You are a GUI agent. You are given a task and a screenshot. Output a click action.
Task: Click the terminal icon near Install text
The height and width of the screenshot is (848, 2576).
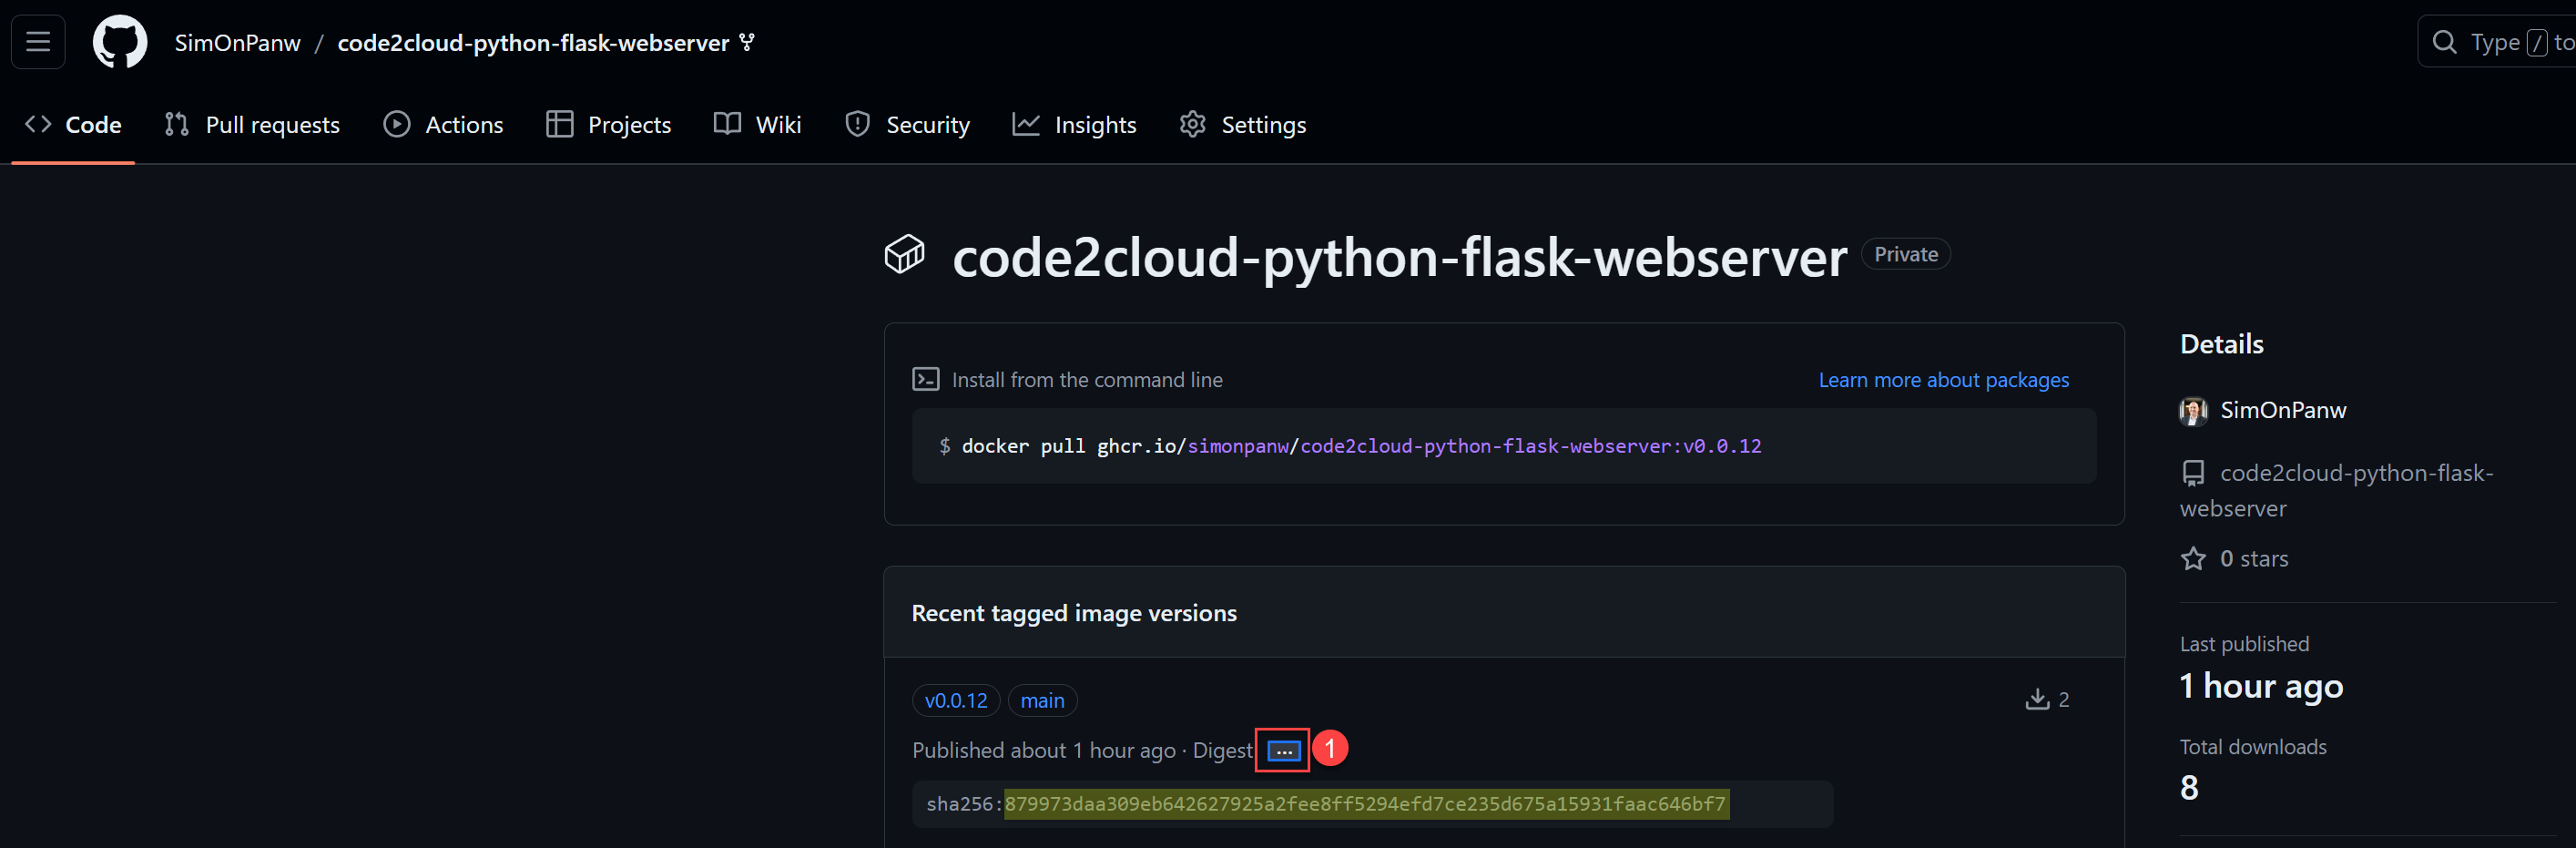926,380
